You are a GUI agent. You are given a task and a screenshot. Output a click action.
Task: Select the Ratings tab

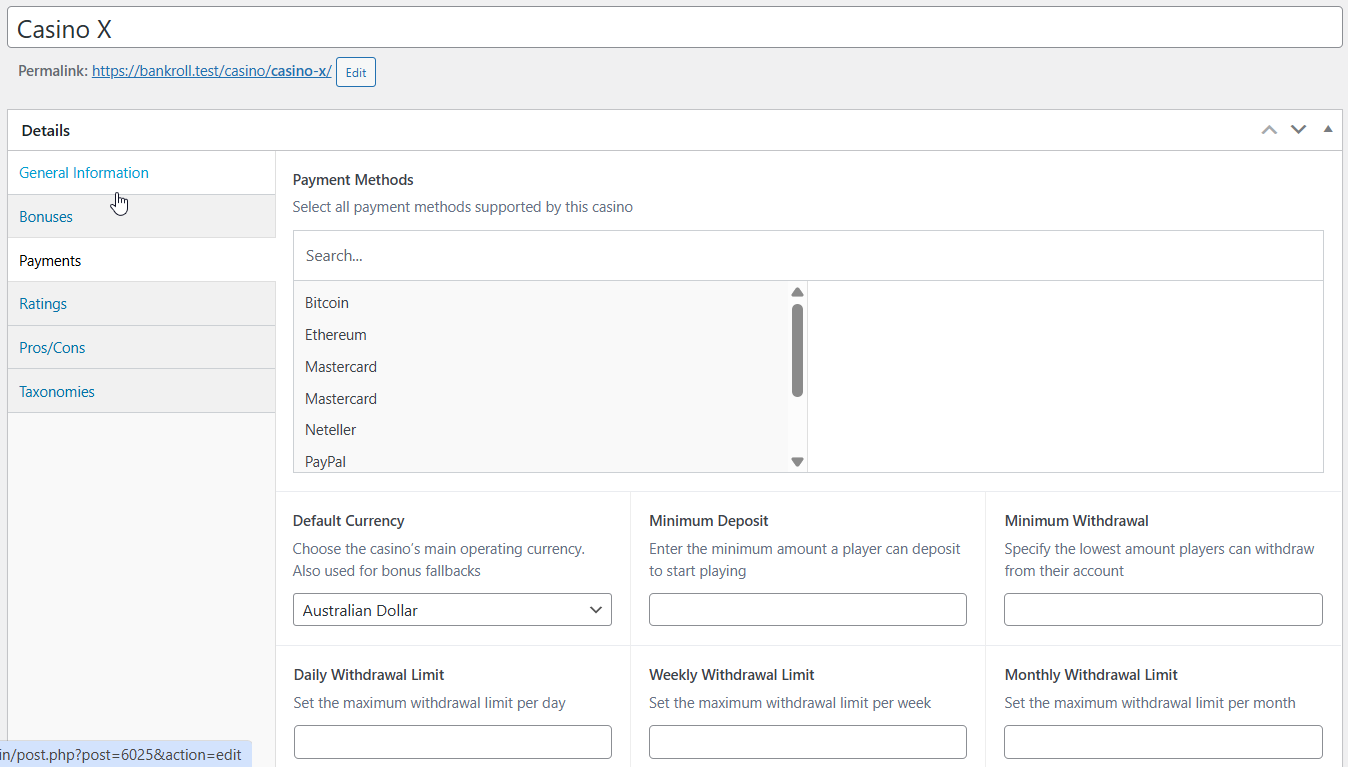(x=43, y=304)
